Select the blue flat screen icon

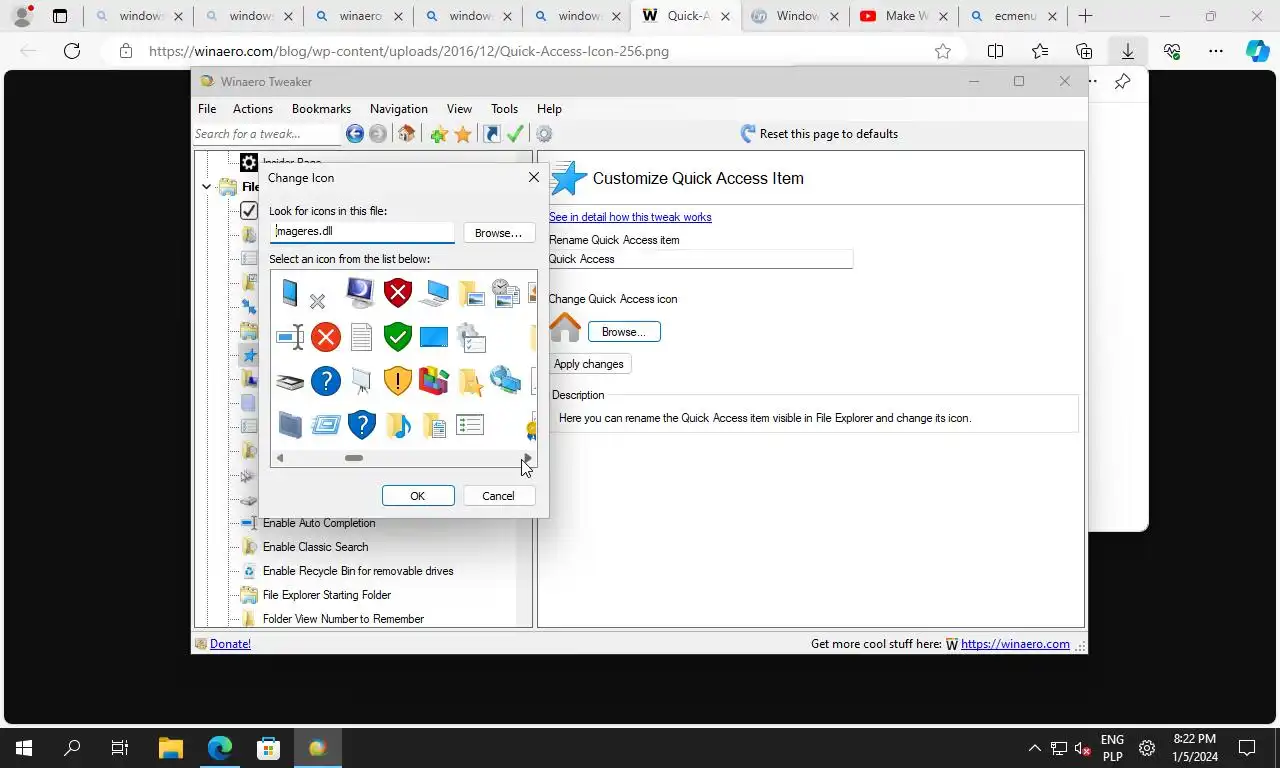tap(434, 337)
